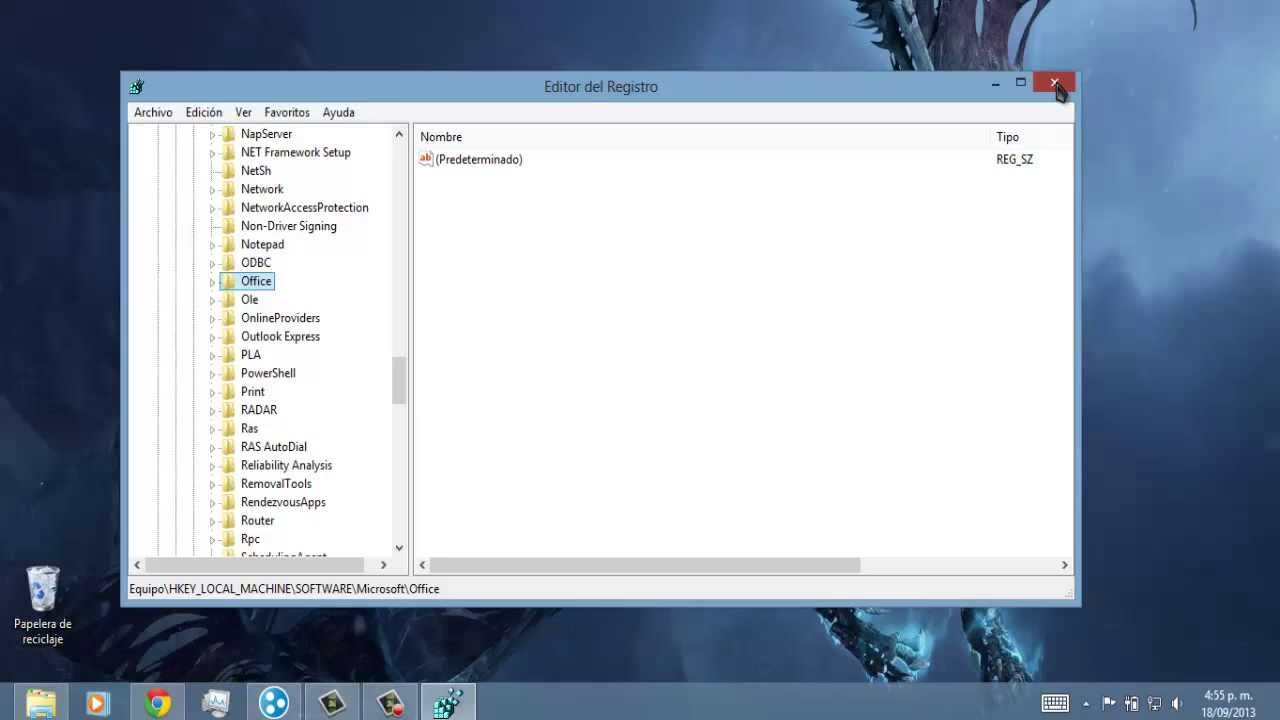Click the REG_SZ type value

1015,160
